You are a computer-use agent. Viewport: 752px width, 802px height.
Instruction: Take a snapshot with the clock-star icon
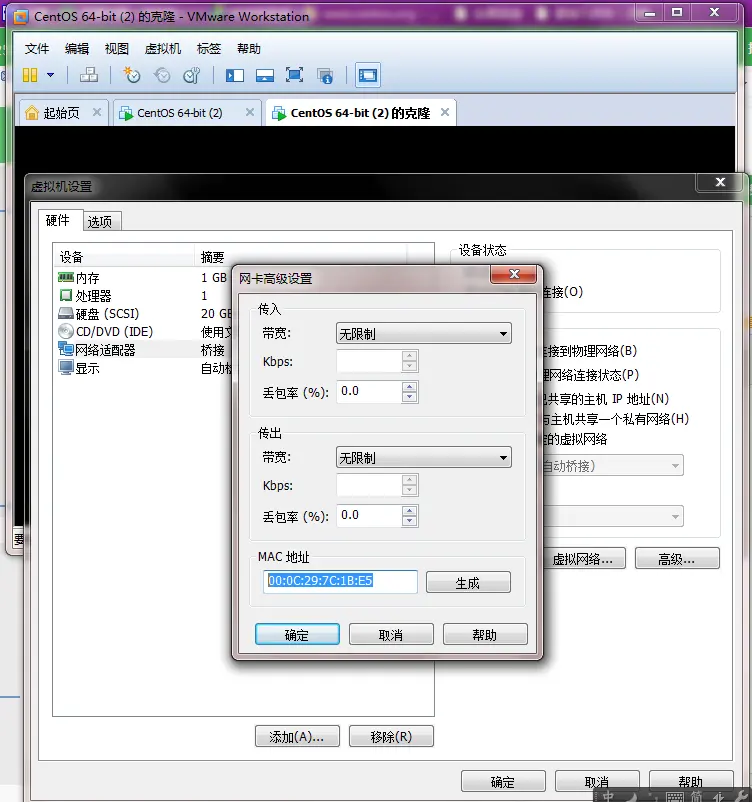tap(131, 75)
